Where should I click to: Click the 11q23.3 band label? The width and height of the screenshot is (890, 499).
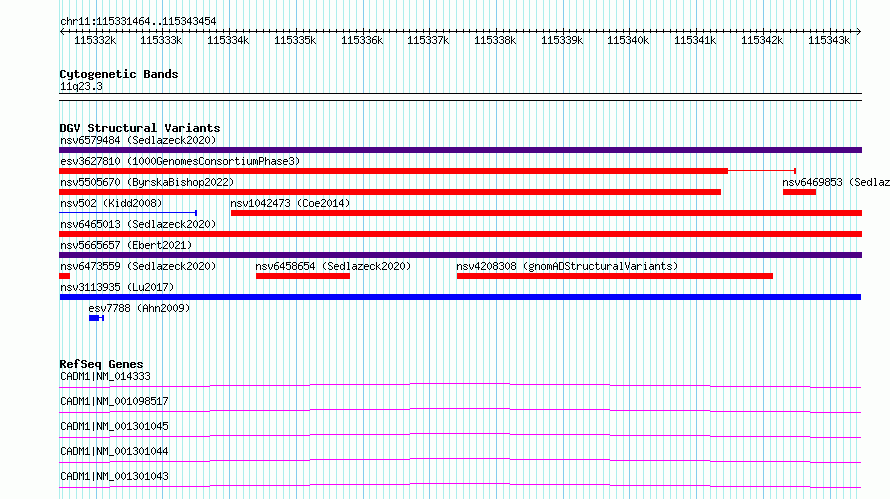81,86
